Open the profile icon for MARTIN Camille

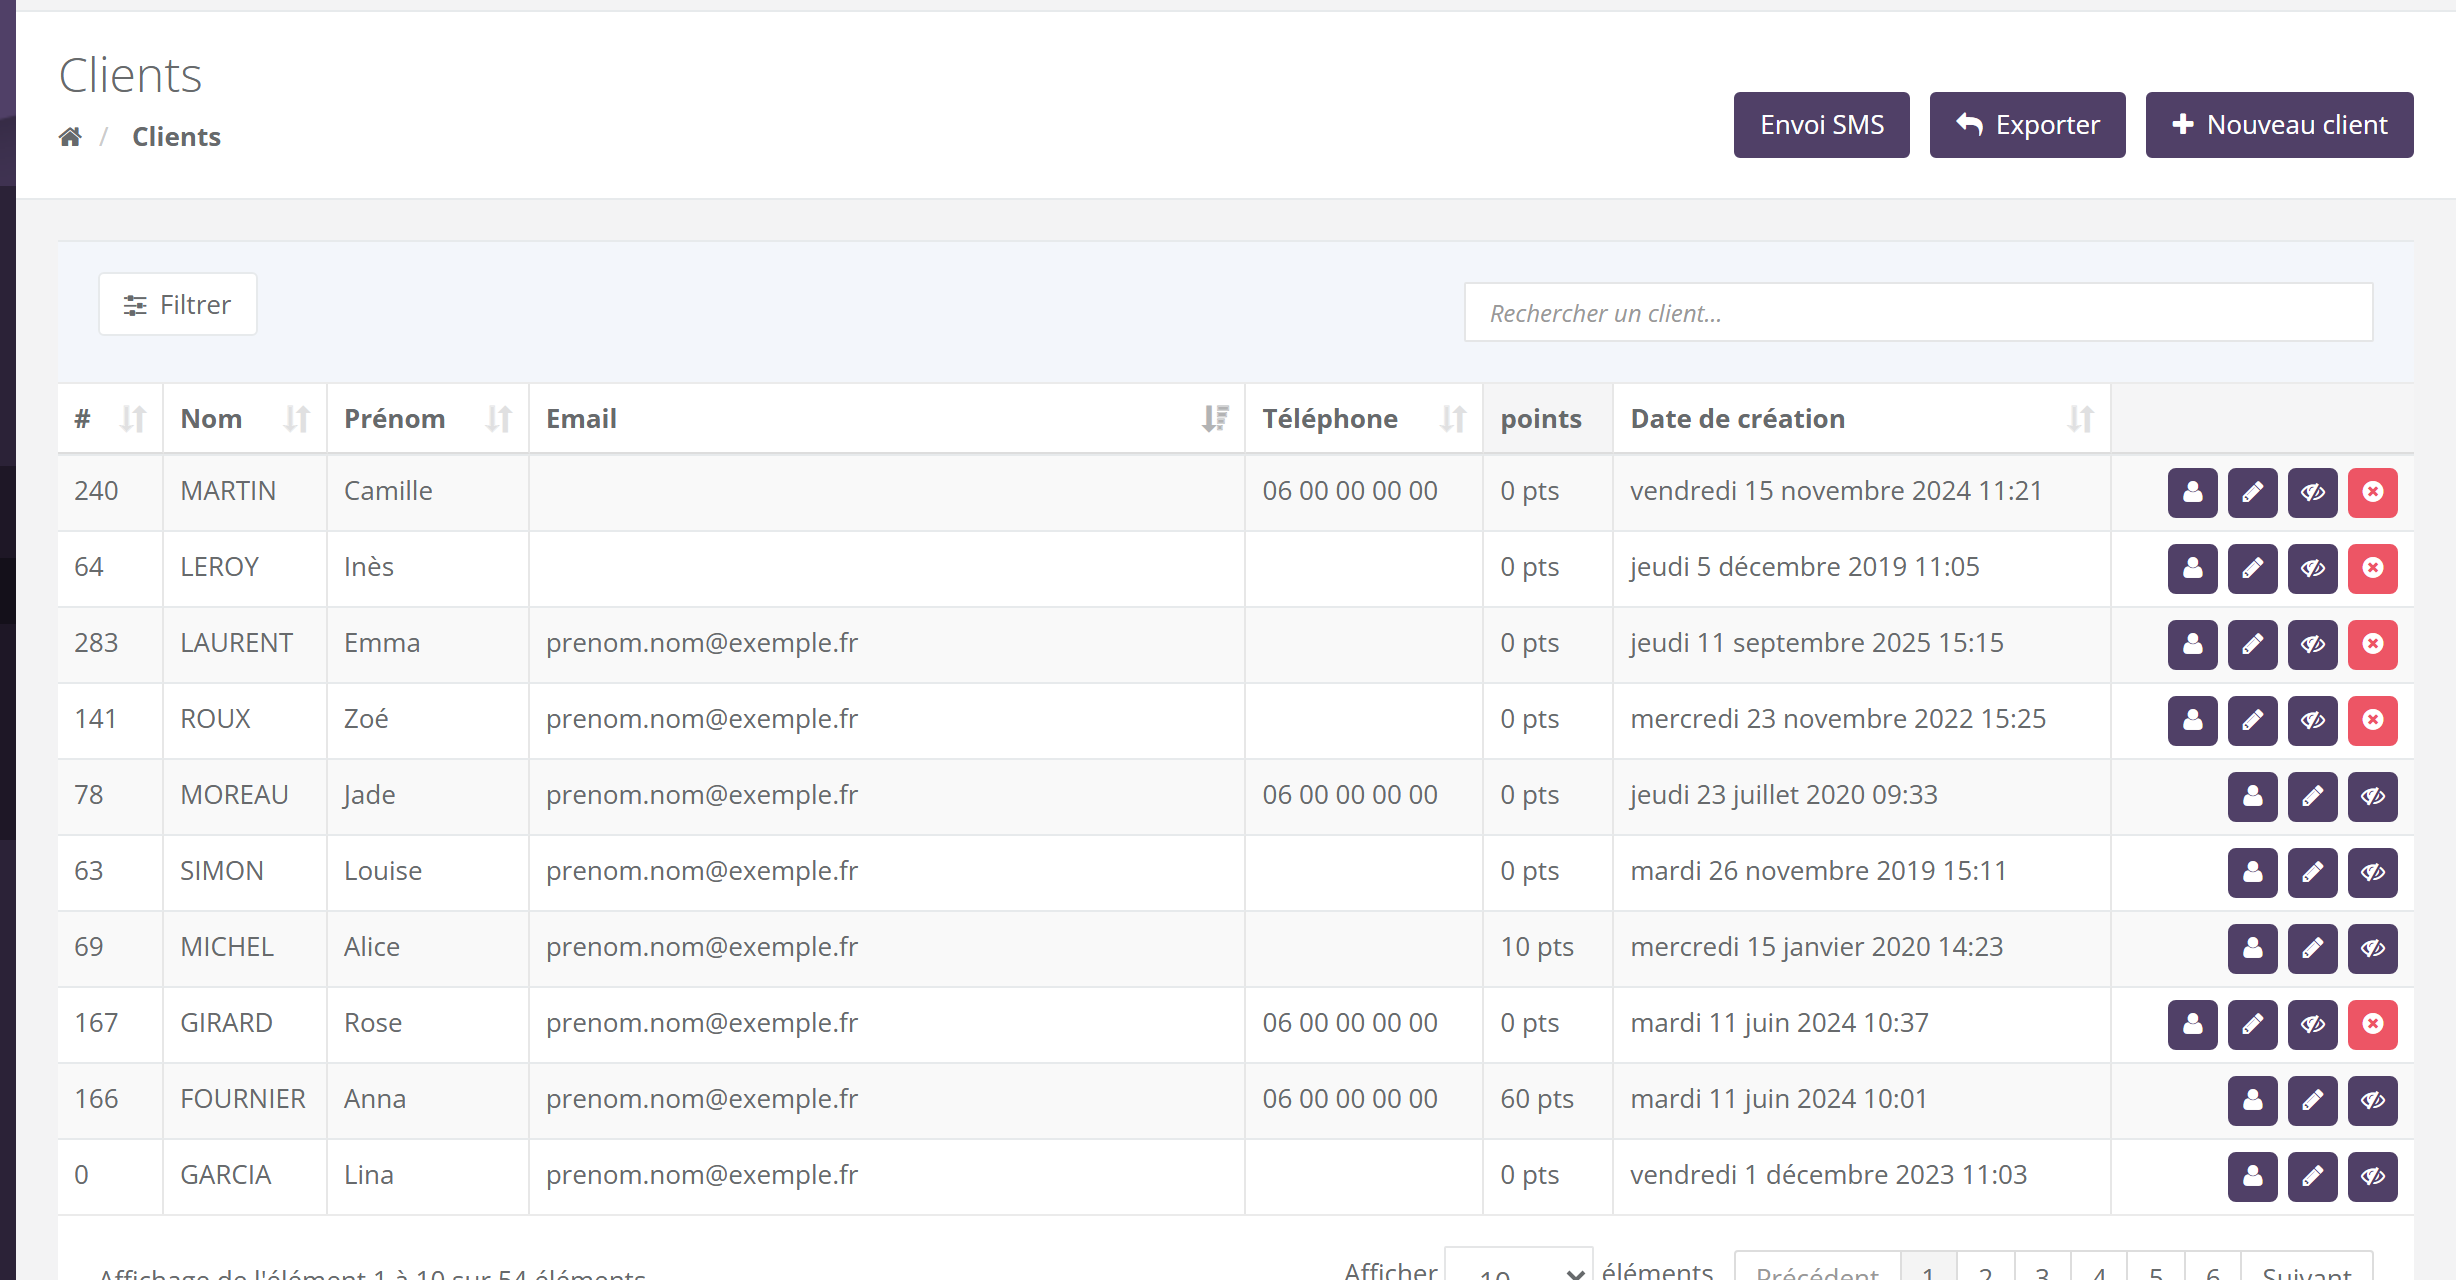coord(2192,492)
